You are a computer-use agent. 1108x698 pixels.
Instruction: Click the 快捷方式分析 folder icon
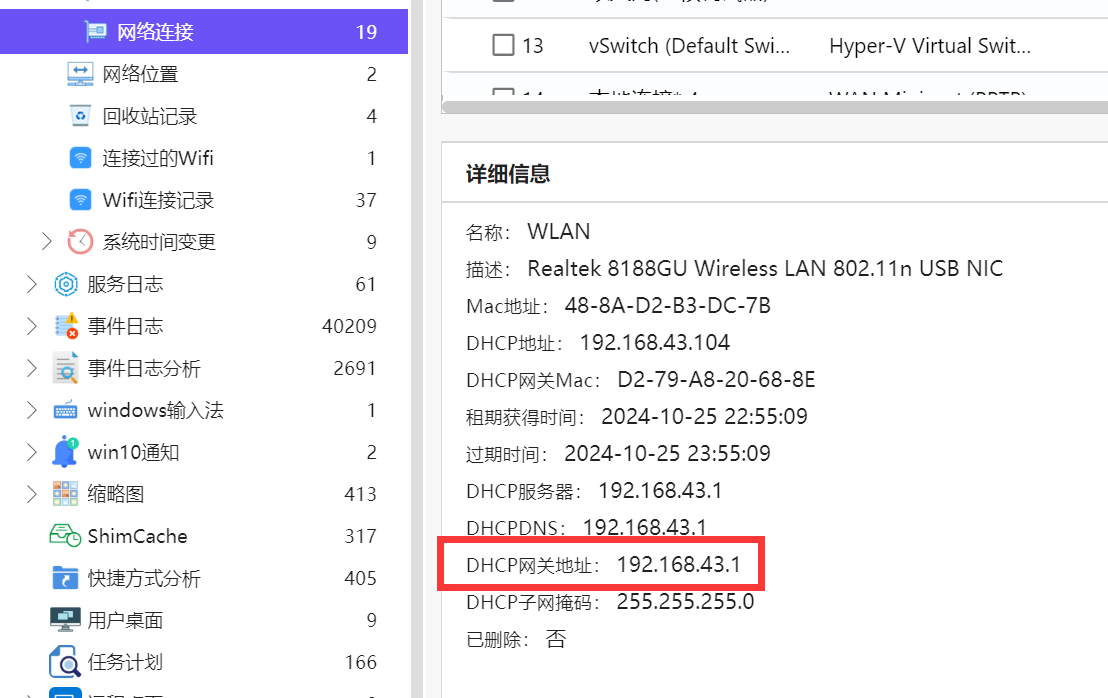[66, 578]
